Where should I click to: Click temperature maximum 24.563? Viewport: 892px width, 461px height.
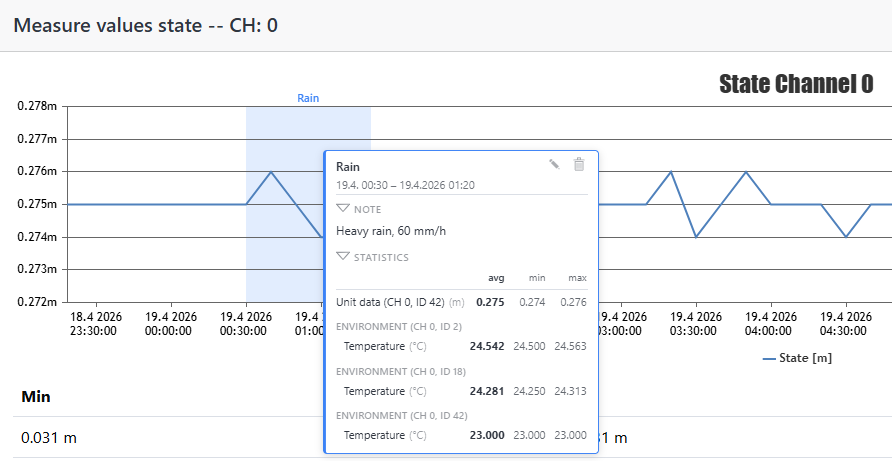[x=571, y=346]
